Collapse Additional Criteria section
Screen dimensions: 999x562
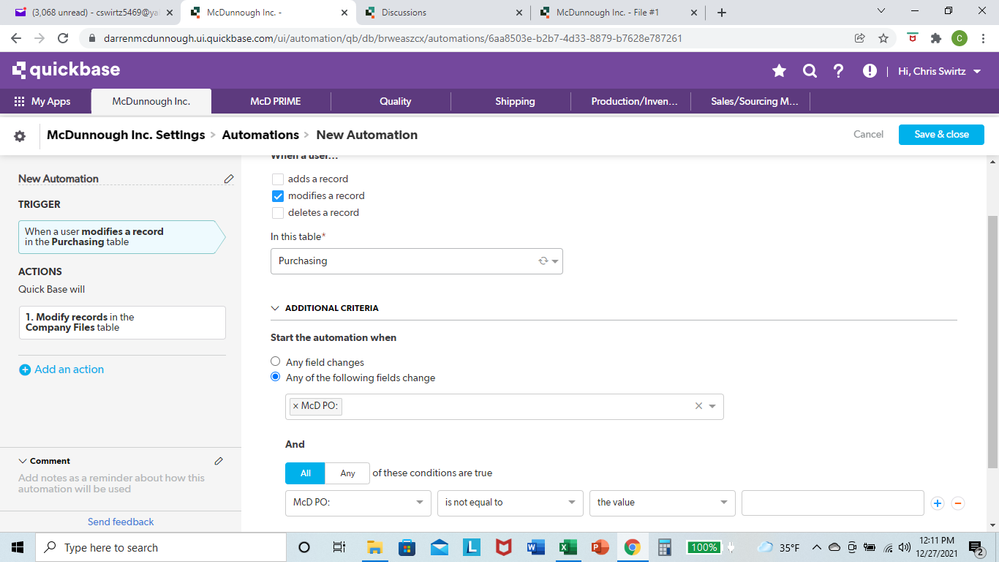click(x=275, y=308)
